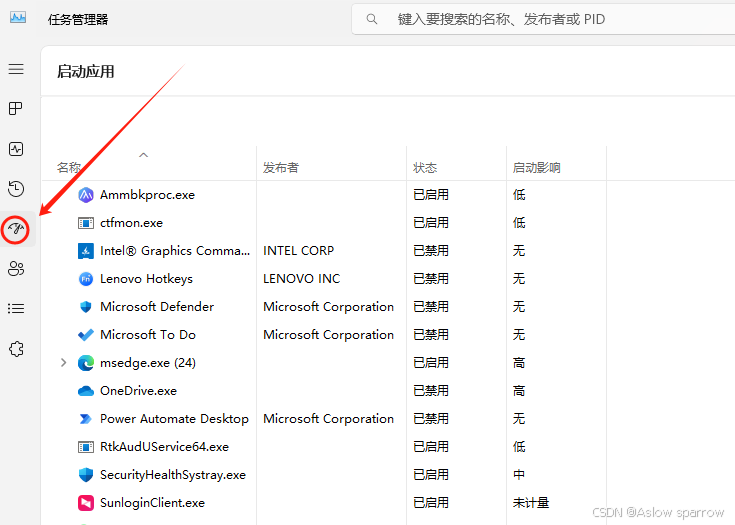735x525 pixels.
Task: Click the msedge.exe Edge icon
Action: click(86, 363)
